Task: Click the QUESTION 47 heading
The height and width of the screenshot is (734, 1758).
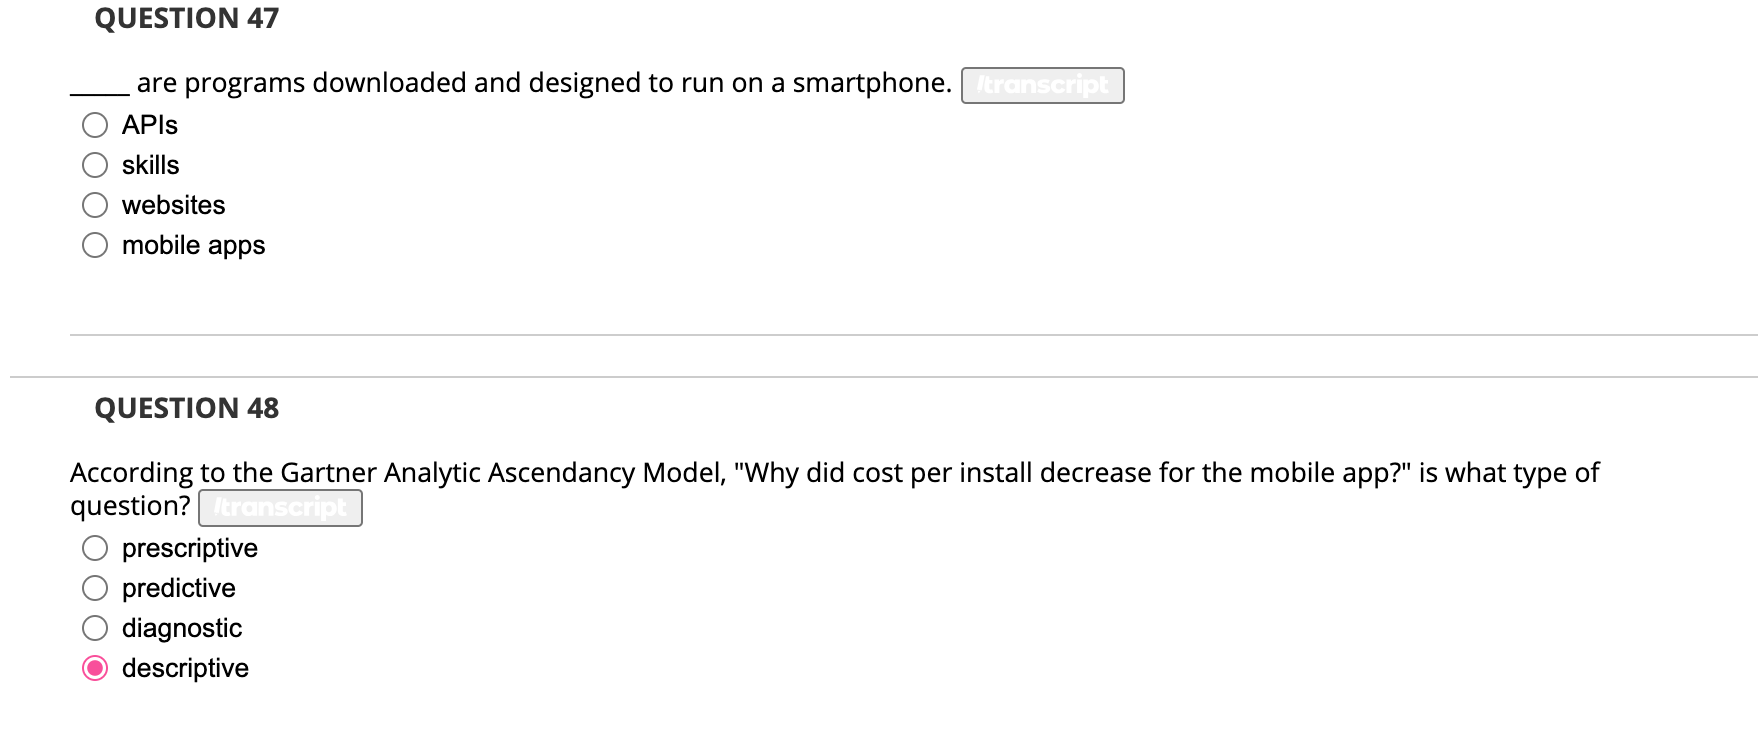Action: pos(186,17)
